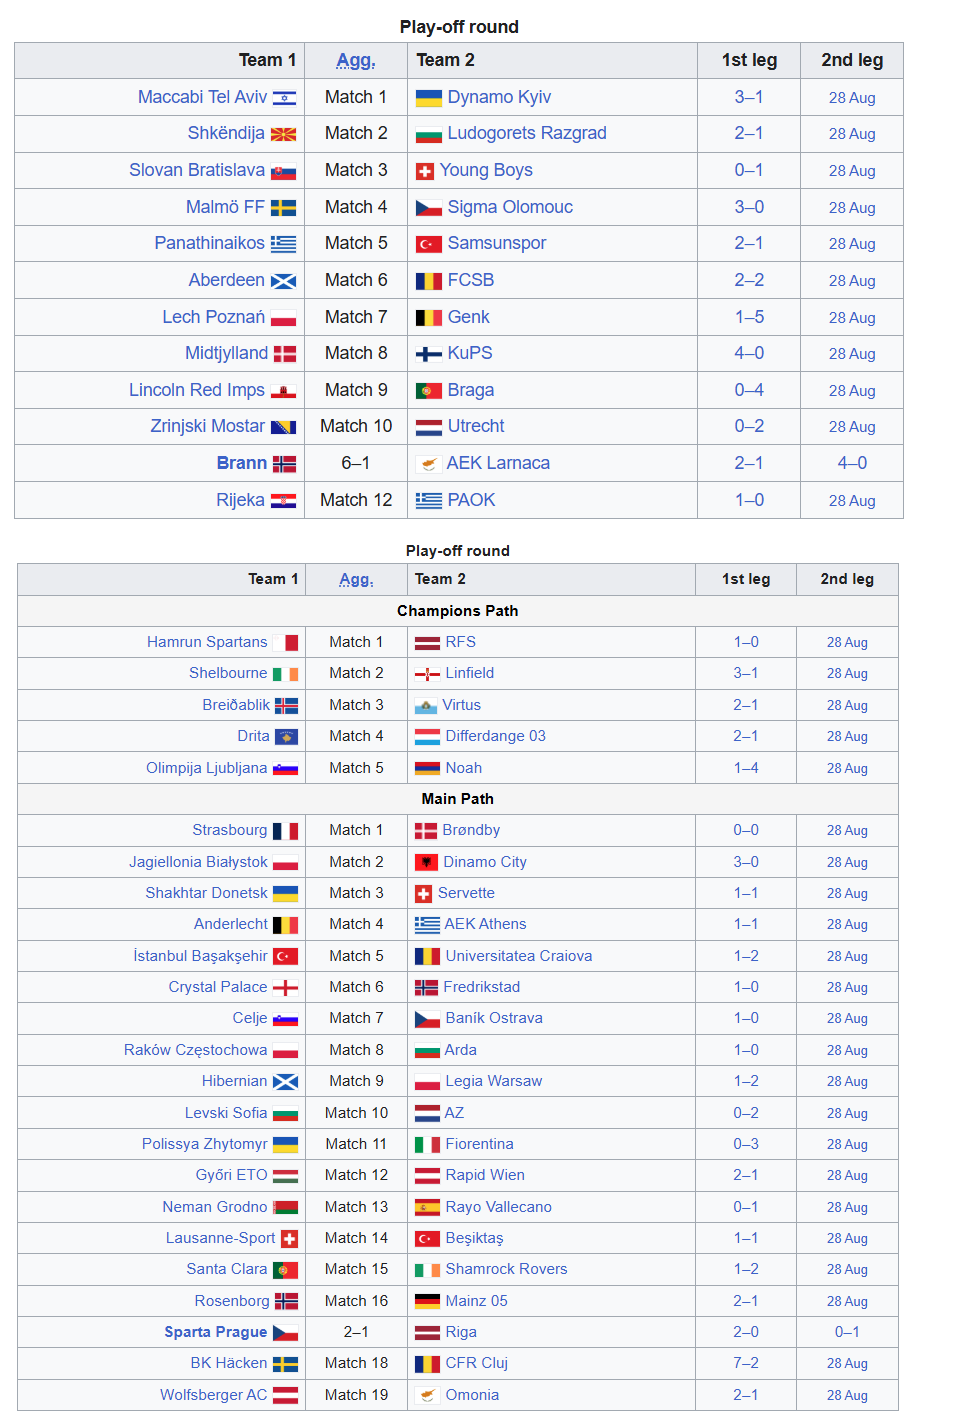This screenshot has height=1424, width=965.
Task: Click the Turkish flag beside Samsunspor
Action: pos(429,244)
